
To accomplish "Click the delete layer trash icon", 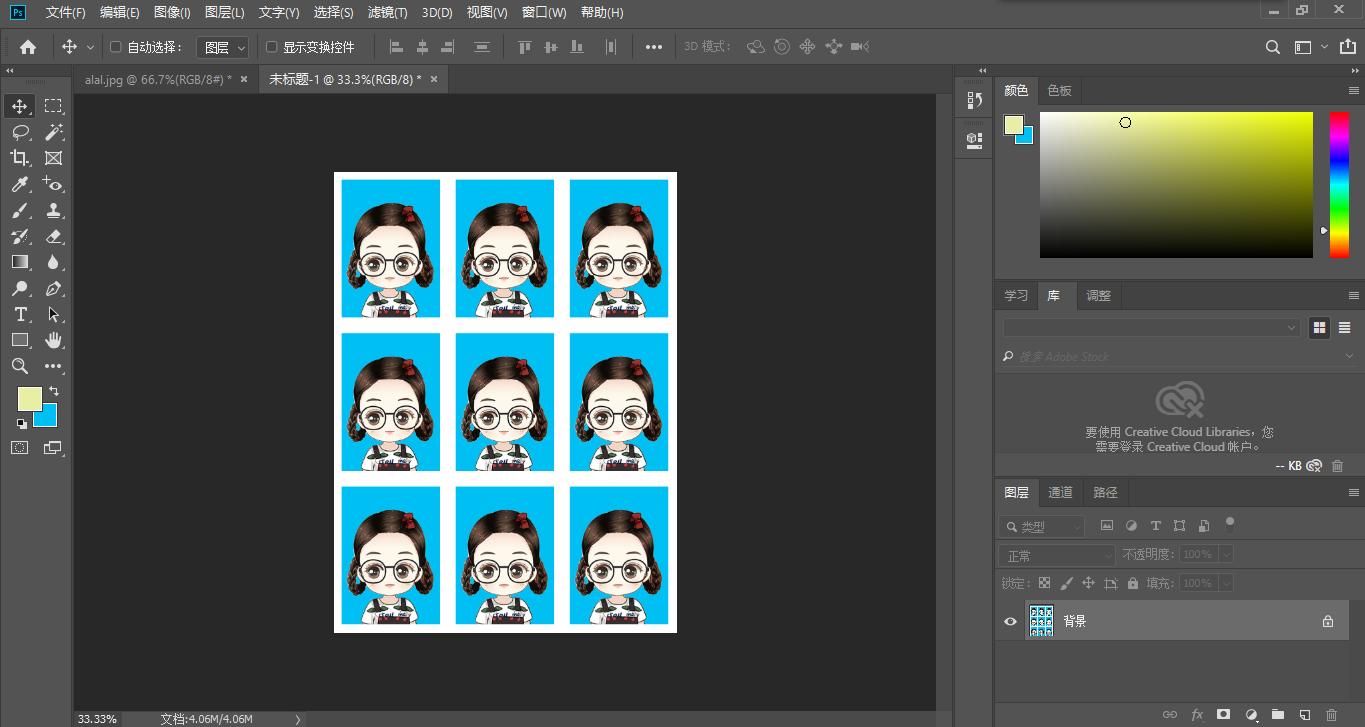I will [x=1330, y=715].
